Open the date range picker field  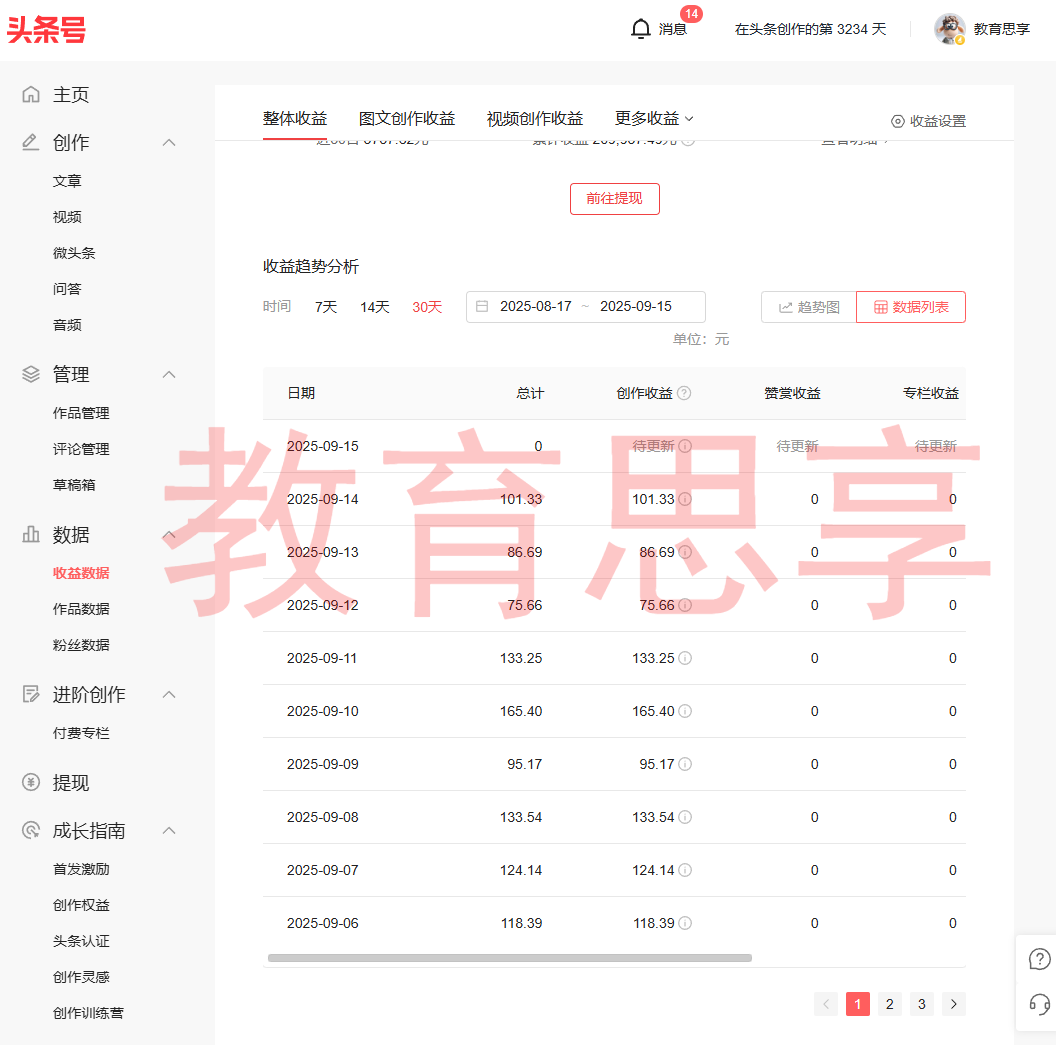click(x=585, y=306)
